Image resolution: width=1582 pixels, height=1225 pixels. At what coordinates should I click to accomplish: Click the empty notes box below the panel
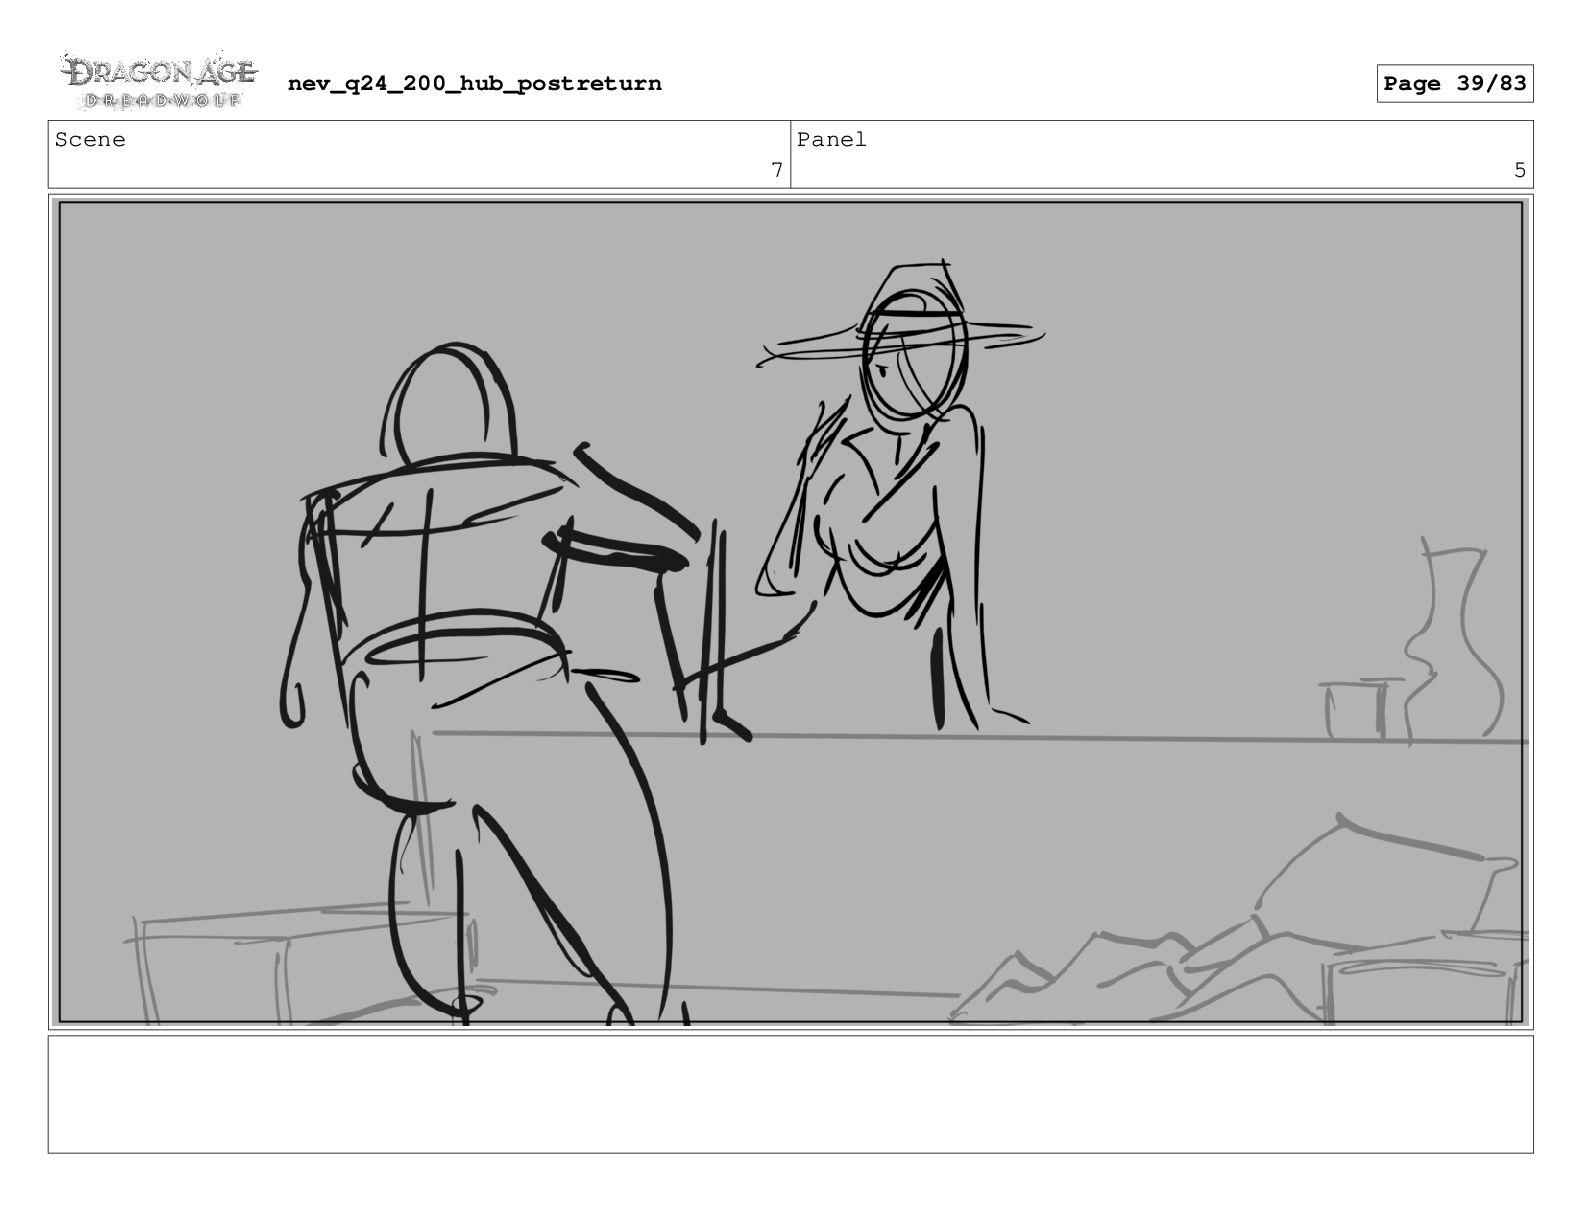click(x=790, y=1094)
